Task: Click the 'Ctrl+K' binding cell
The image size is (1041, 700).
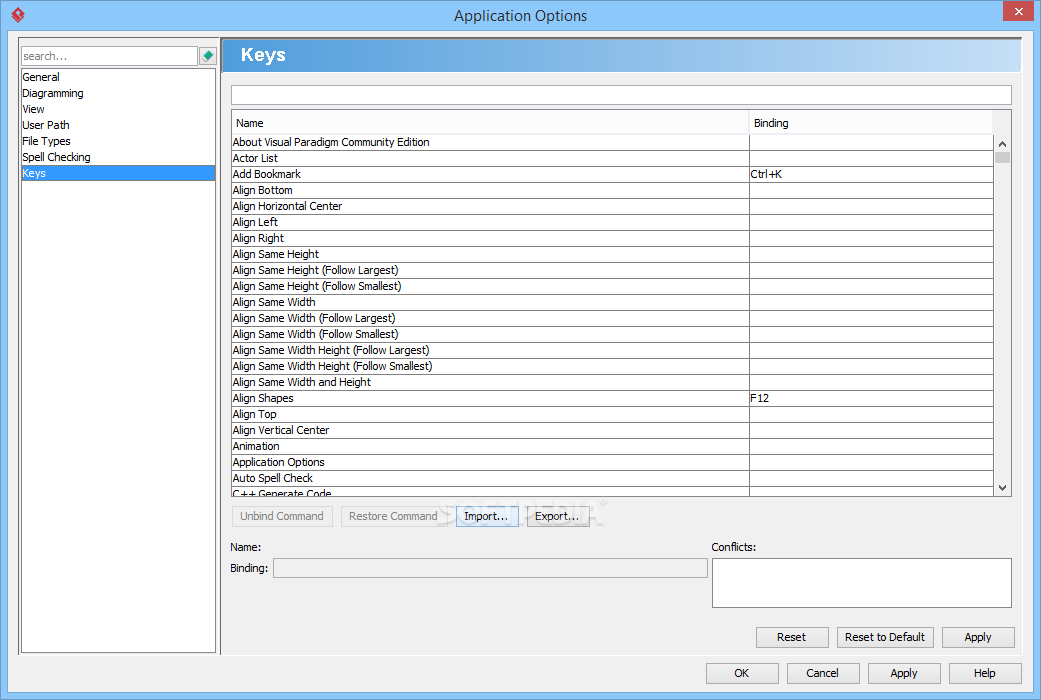Action: (x=871, y=174)
